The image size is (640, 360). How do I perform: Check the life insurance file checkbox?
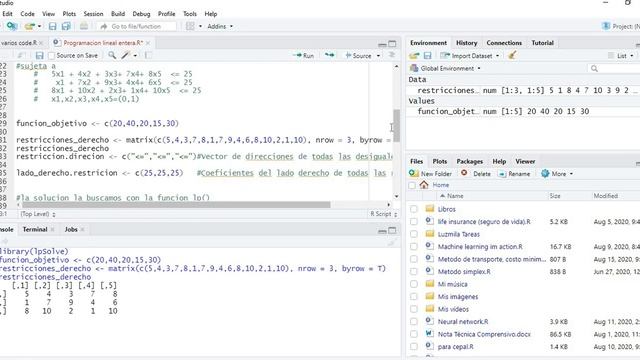point(414,222)
